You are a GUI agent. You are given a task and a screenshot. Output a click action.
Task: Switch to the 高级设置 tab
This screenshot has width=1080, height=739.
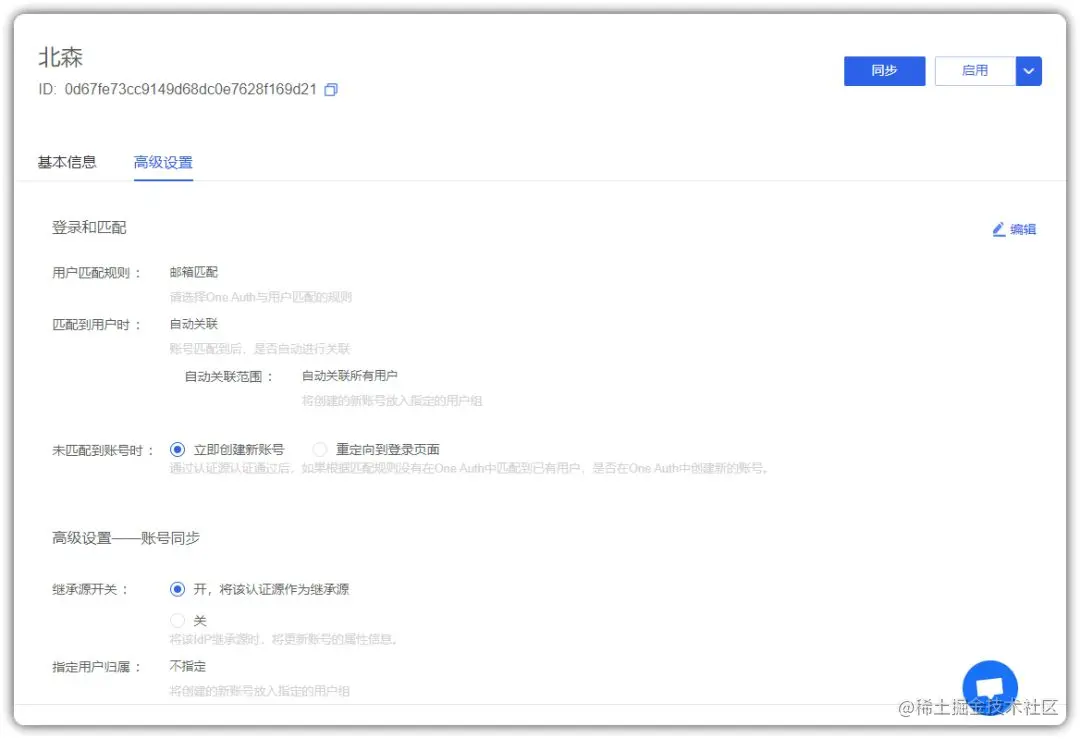(163, 163)
